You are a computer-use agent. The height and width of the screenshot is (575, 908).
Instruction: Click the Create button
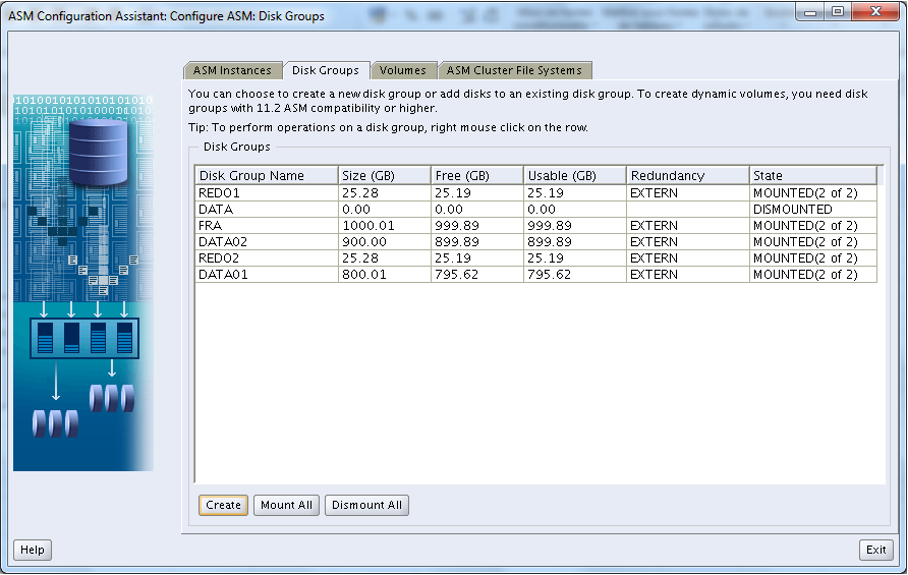point(224,505)
